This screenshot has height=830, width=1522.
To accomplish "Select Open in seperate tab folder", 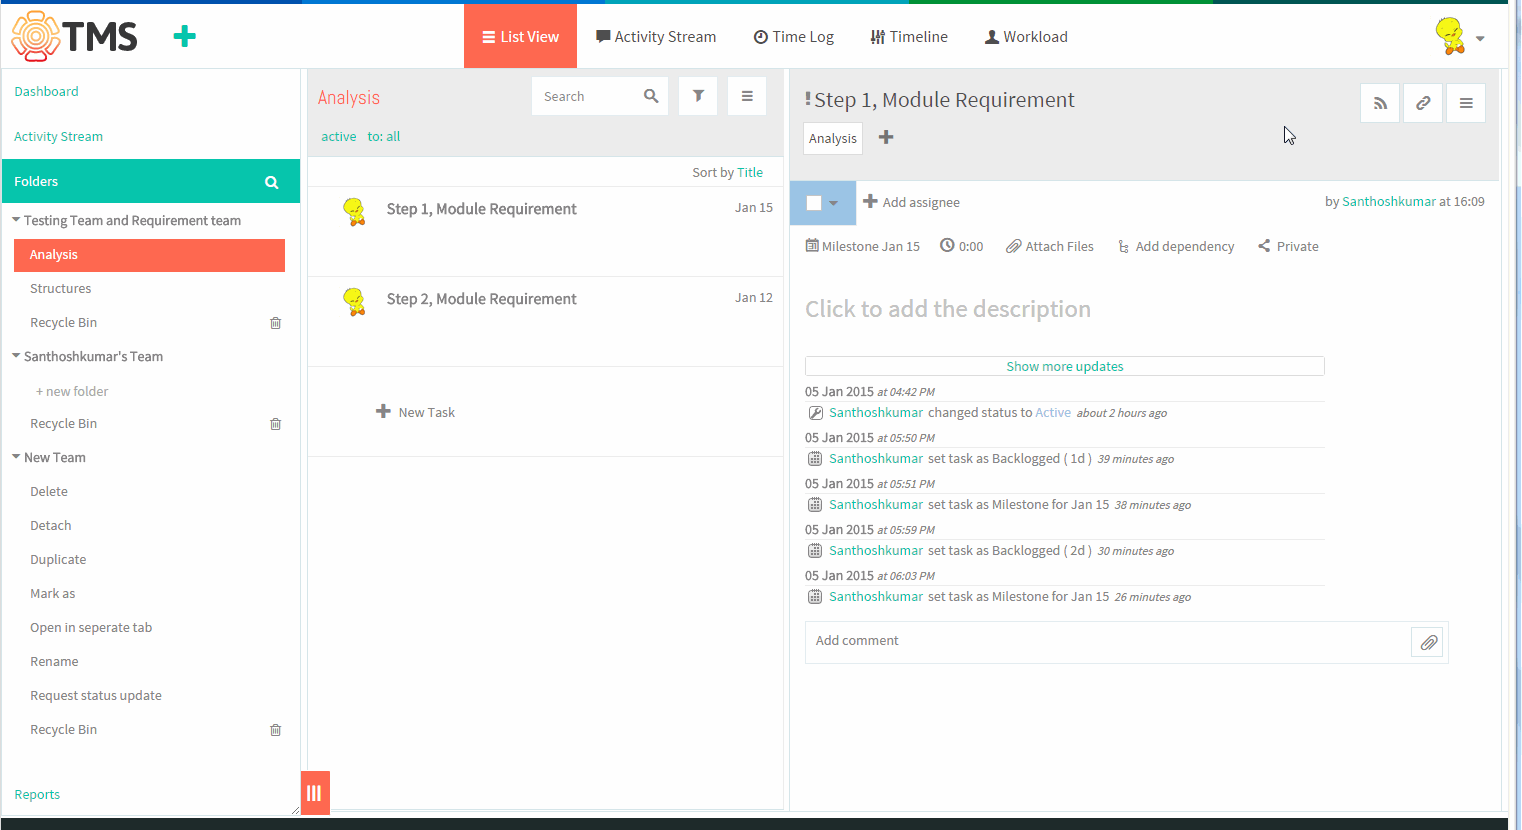I will coord(91,627).
